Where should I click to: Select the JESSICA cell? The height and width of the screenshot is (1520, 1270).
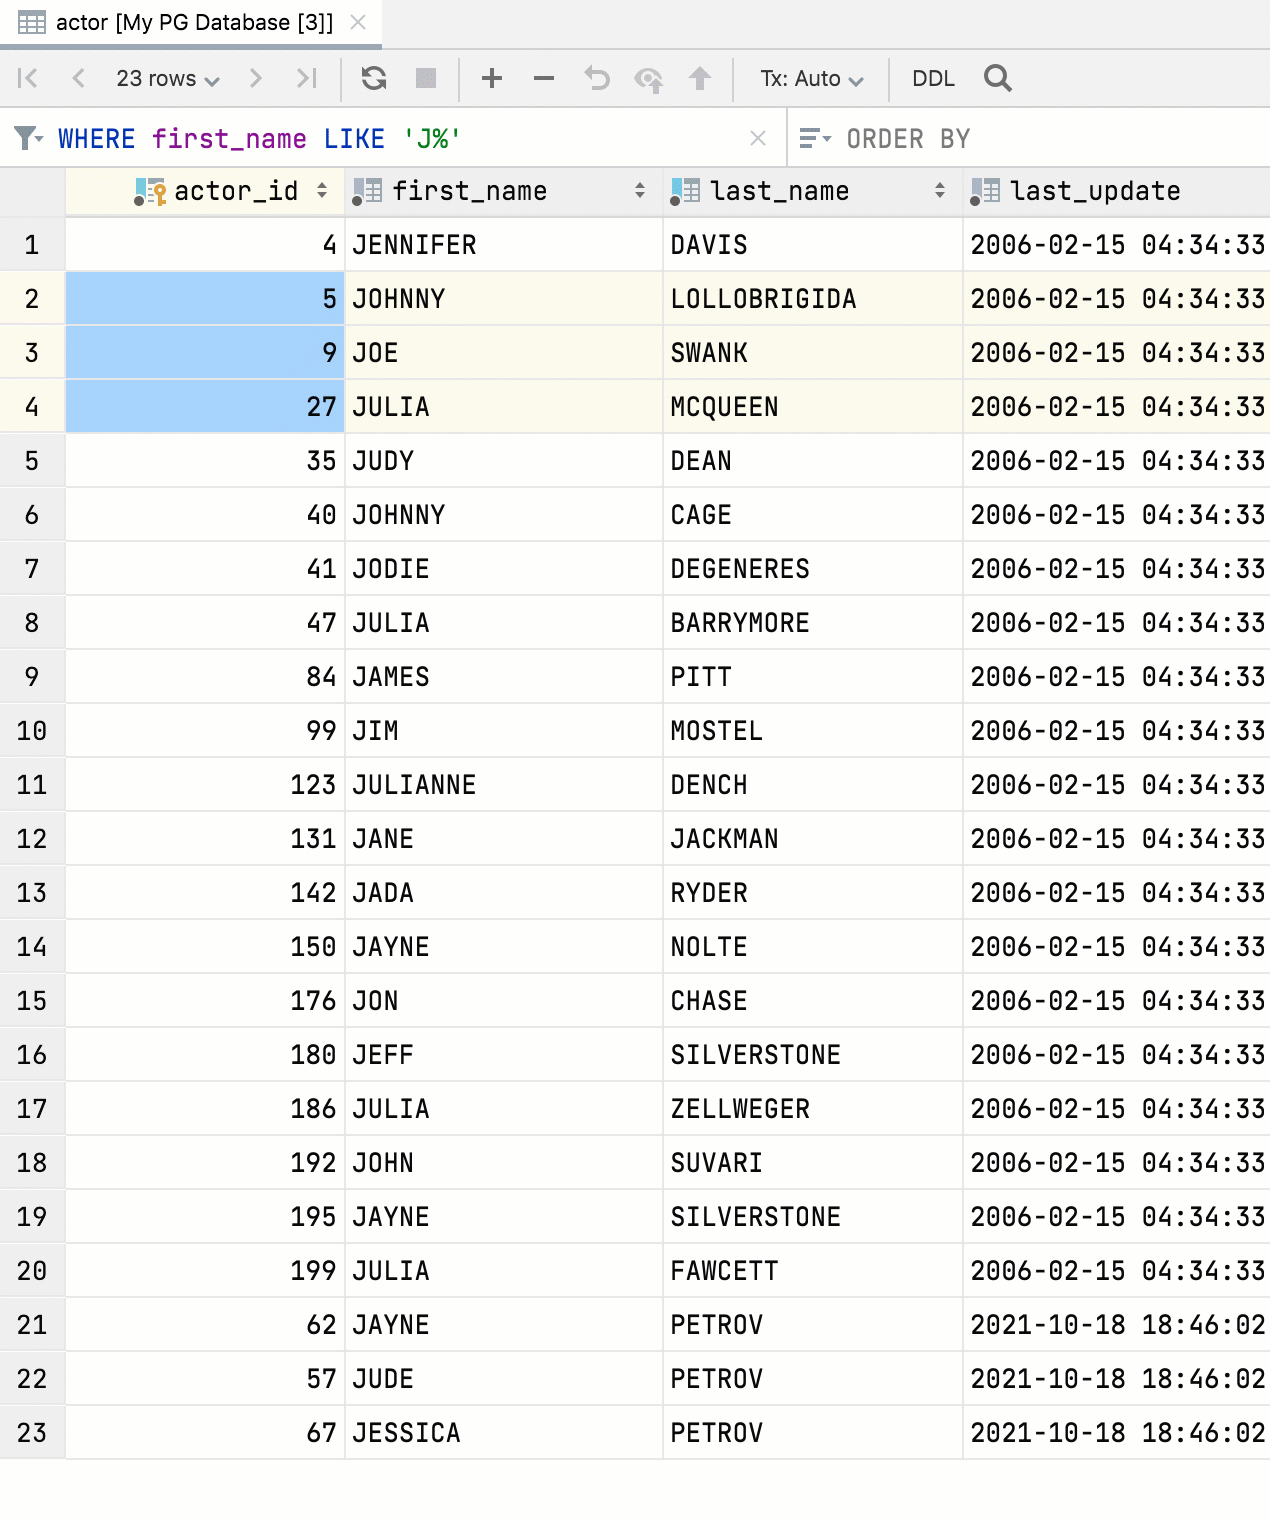click(x=504, y=1433)
